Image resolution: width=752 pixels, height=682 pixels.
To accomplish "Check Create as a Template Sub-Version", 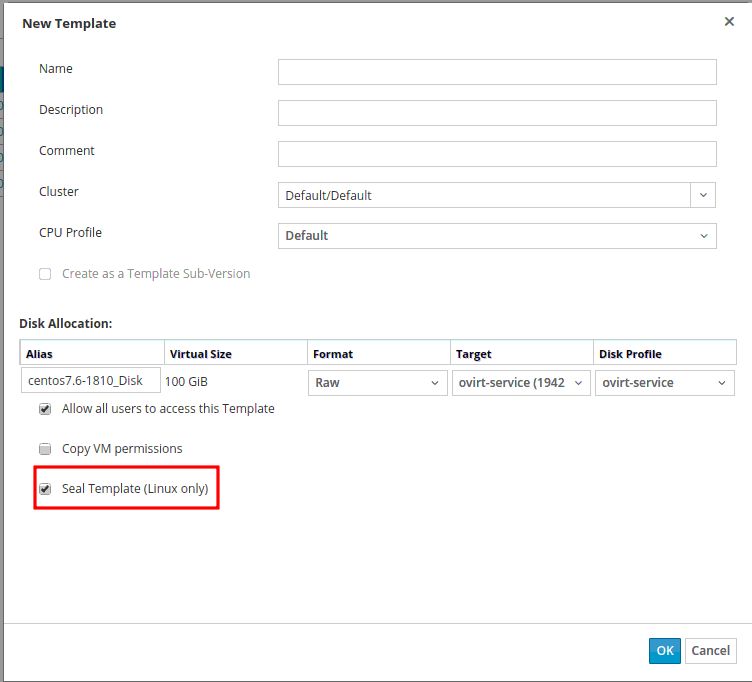I will click(45, 274).
